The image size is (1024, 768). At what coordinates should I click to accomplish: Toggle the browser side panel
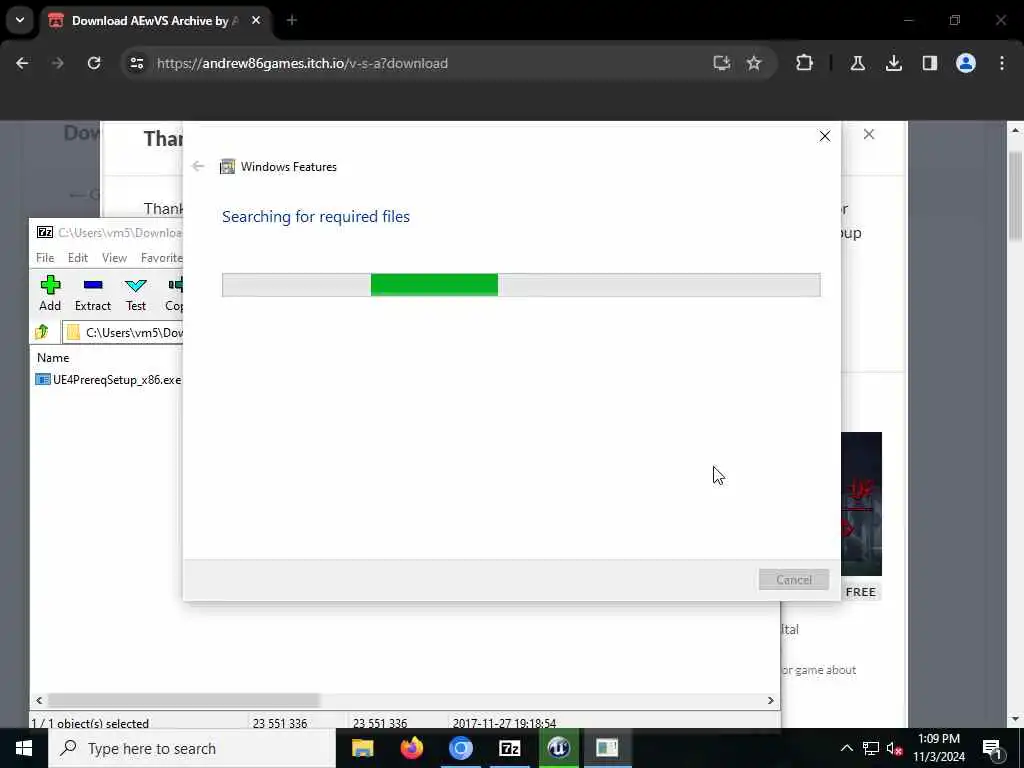pos(929,63)
